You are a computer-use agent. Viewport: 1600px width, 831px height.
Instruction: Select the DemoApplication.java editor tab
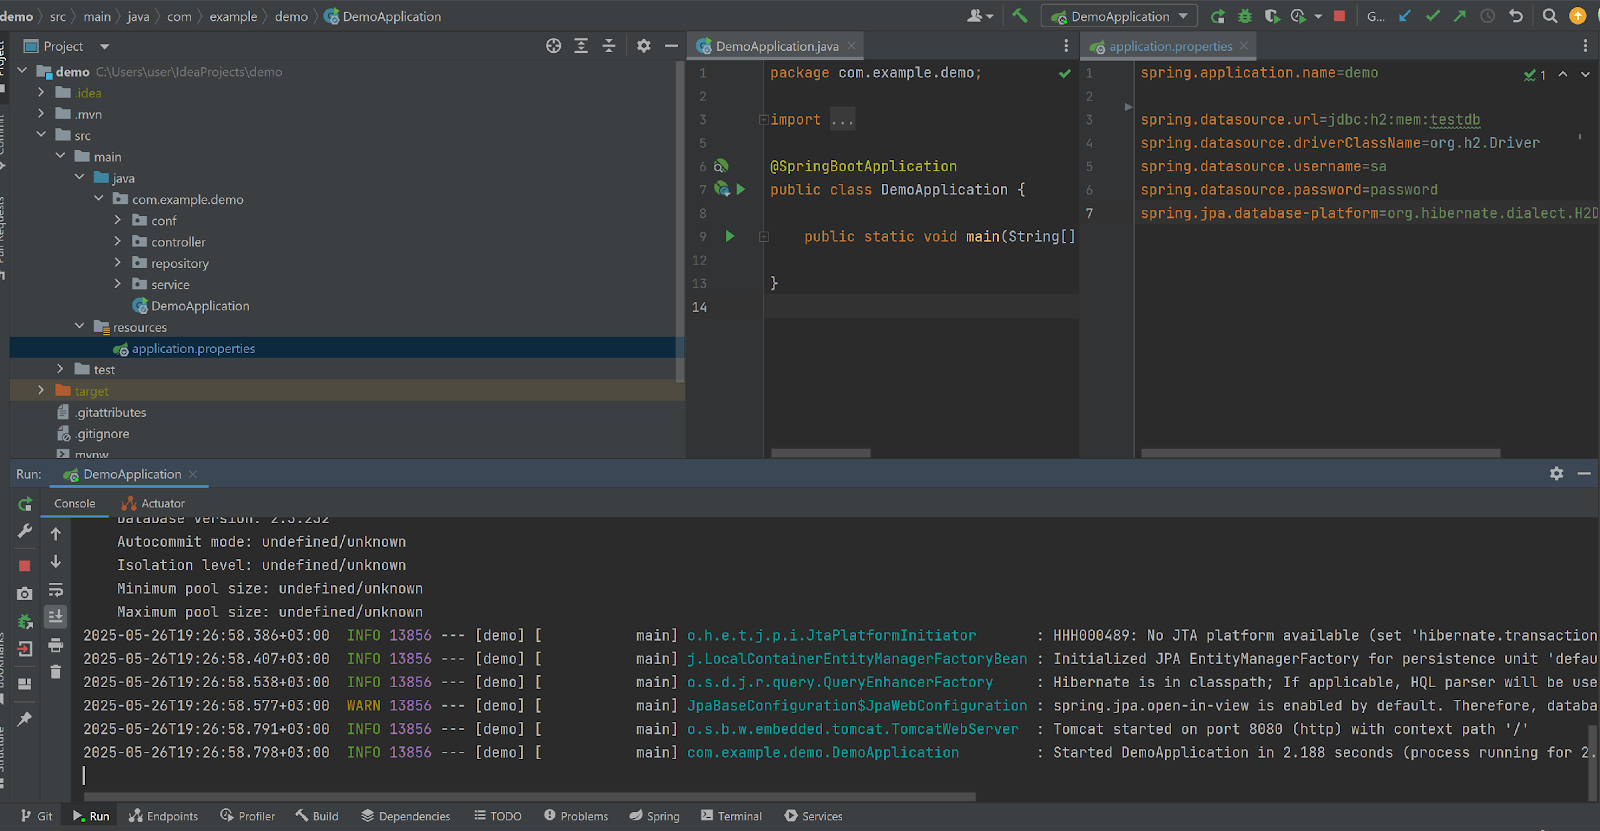pos(776,47)
